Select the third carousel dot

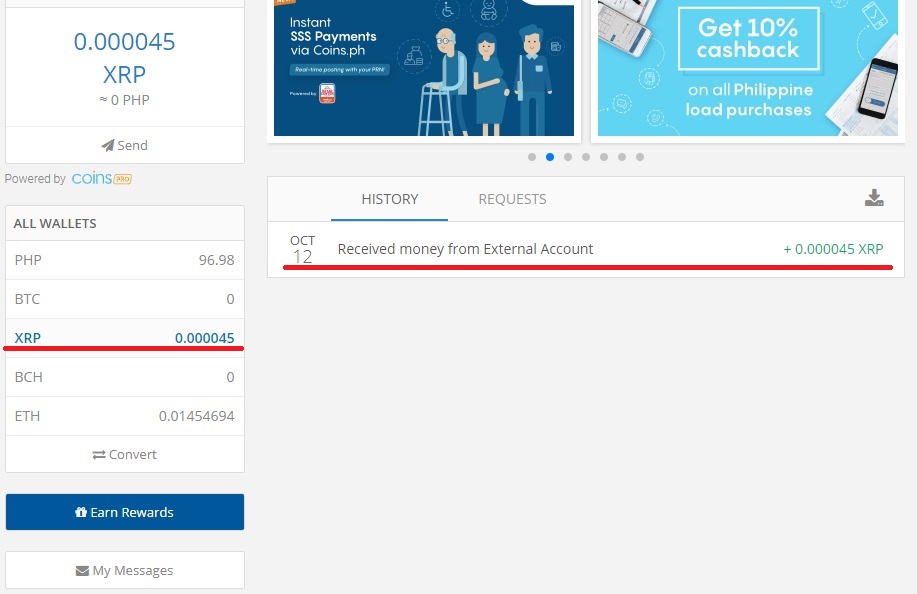(568, 157)
